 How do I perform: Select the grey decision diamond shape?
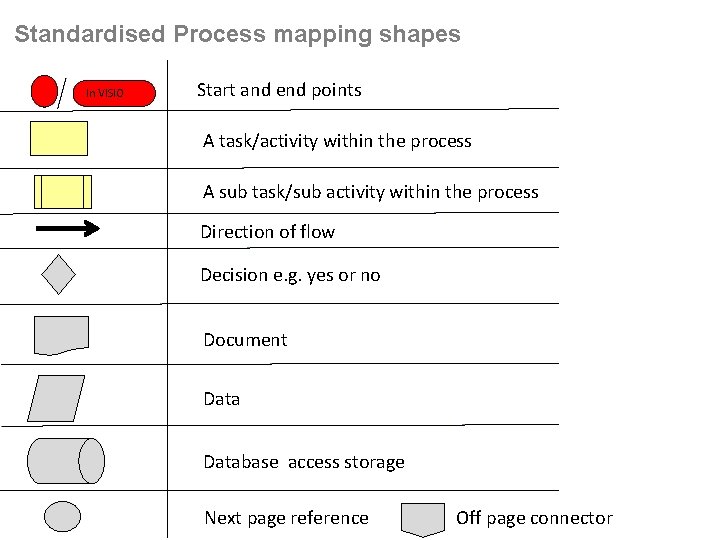pos(61,273)
